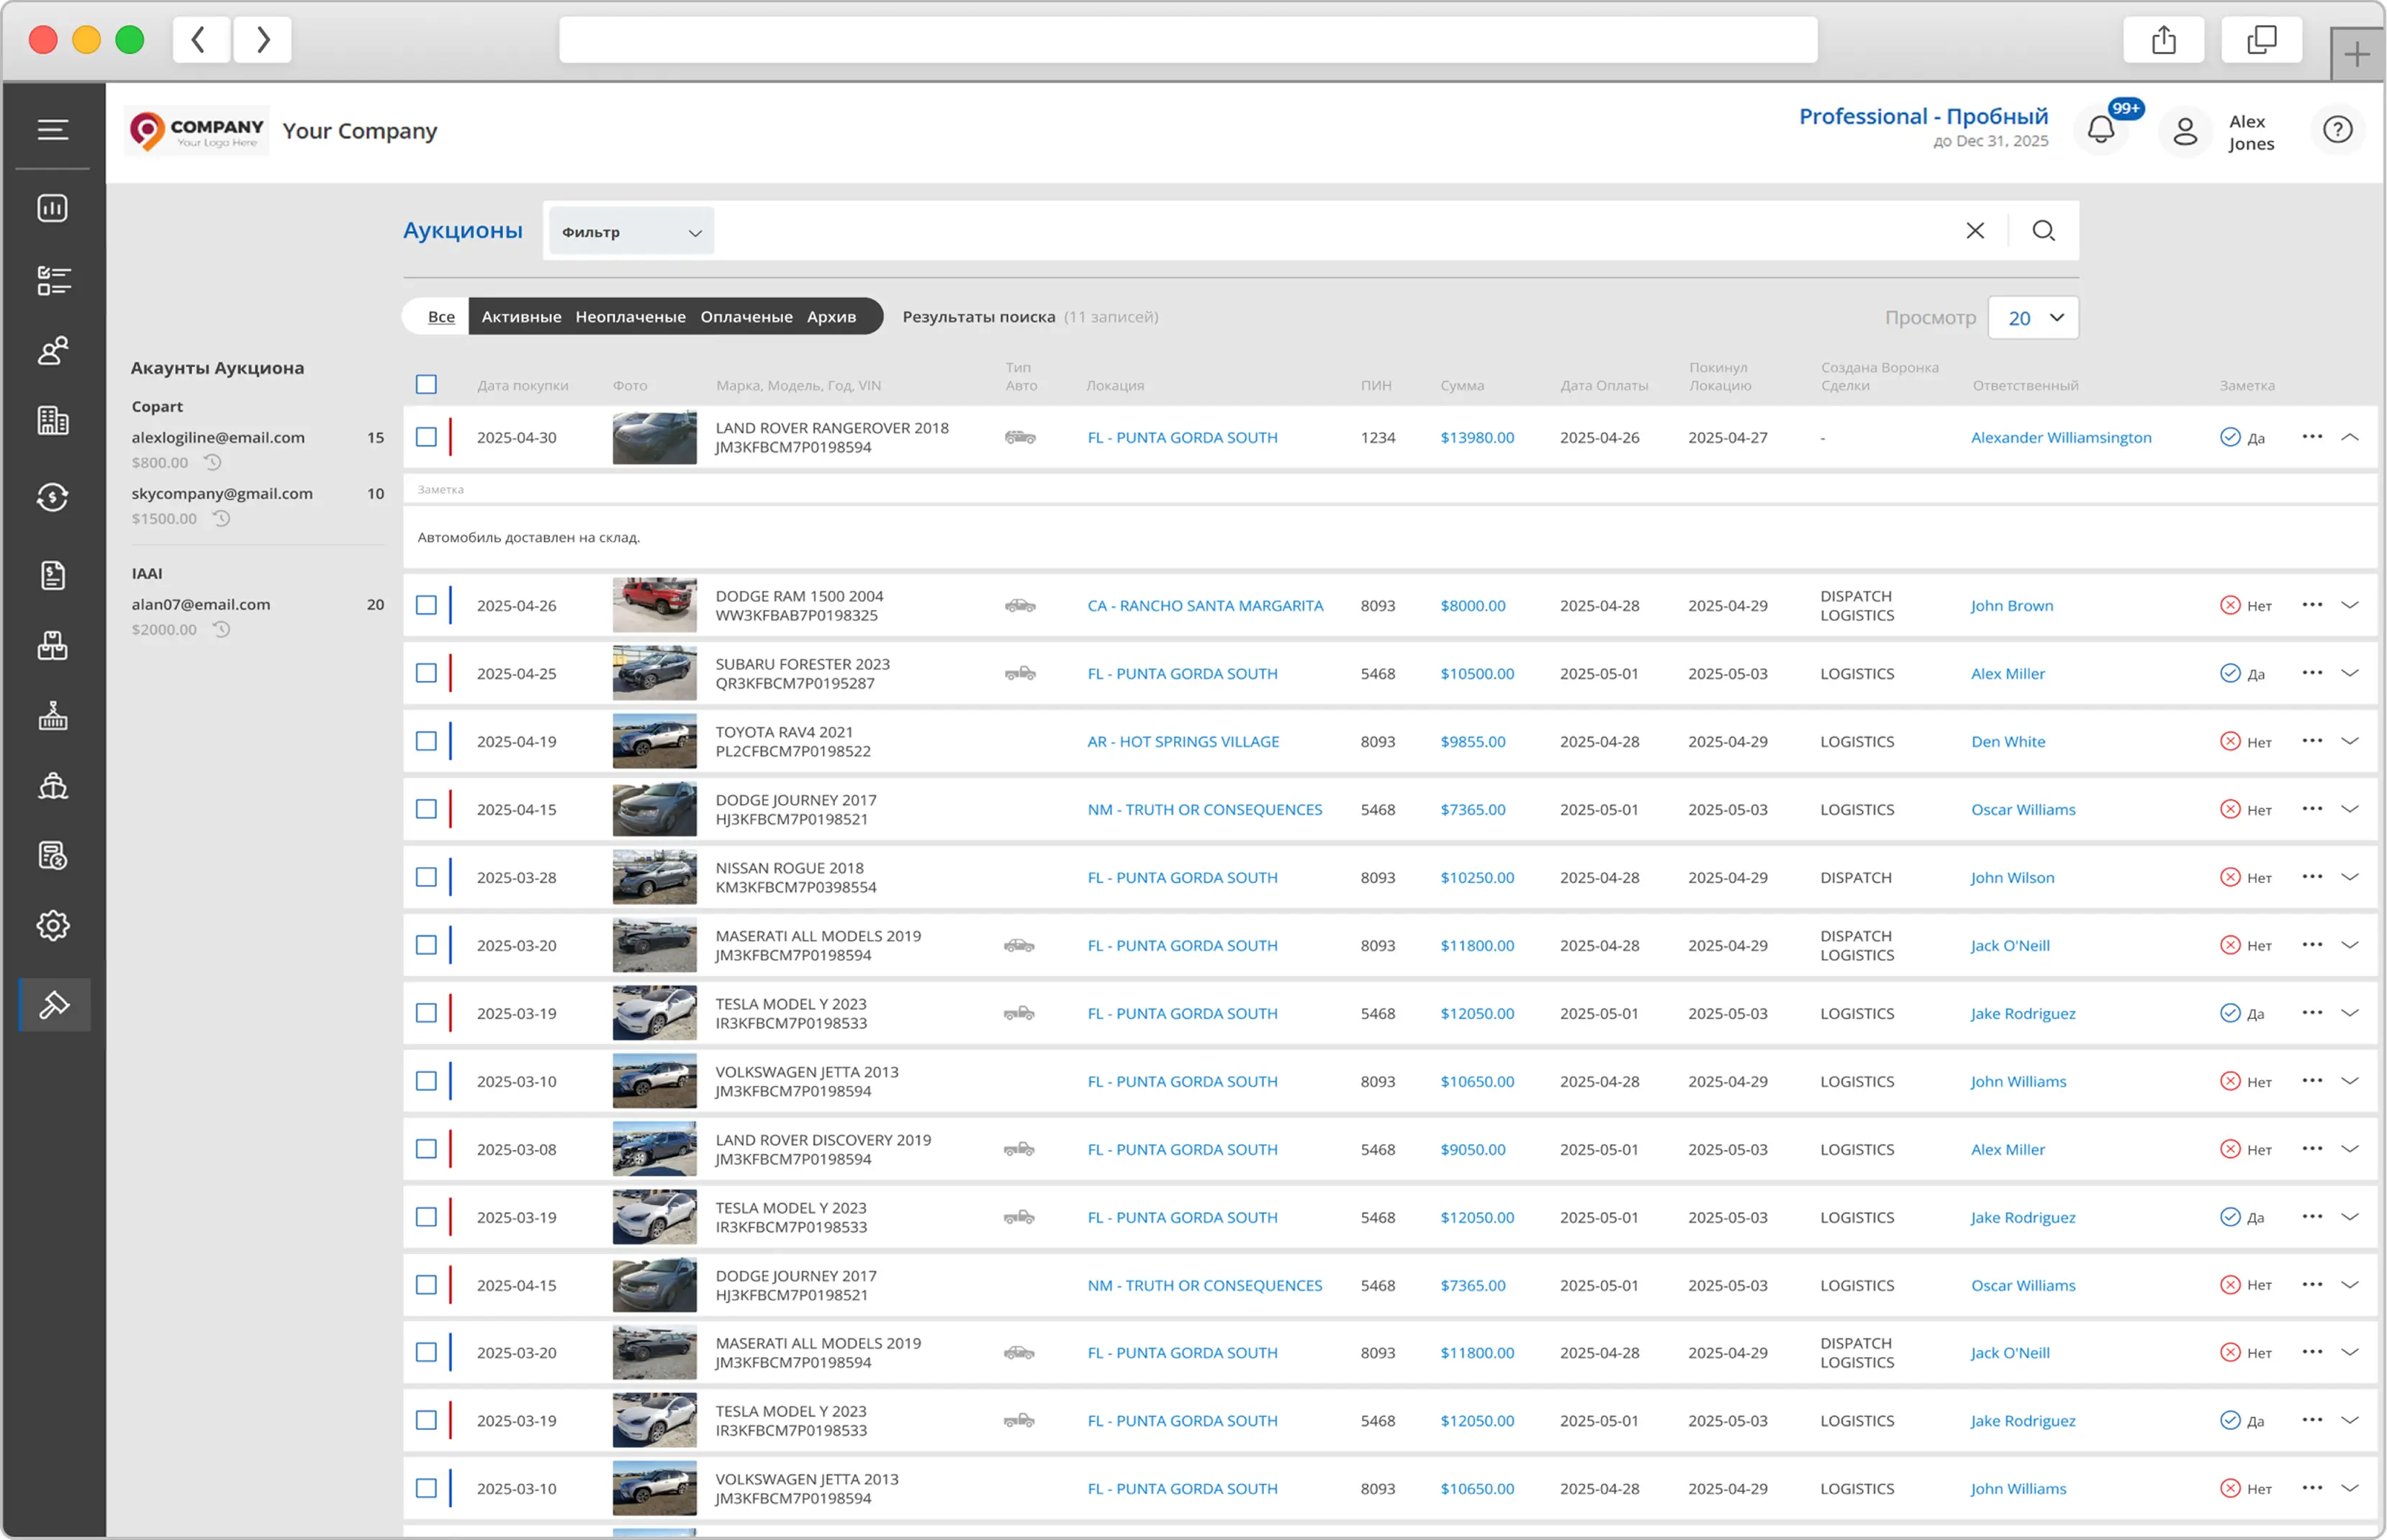Screen dimensions: 2387x1540
Task: Open the warehouse boxes icon in sidebar
Action: click(x=53, y=646)
